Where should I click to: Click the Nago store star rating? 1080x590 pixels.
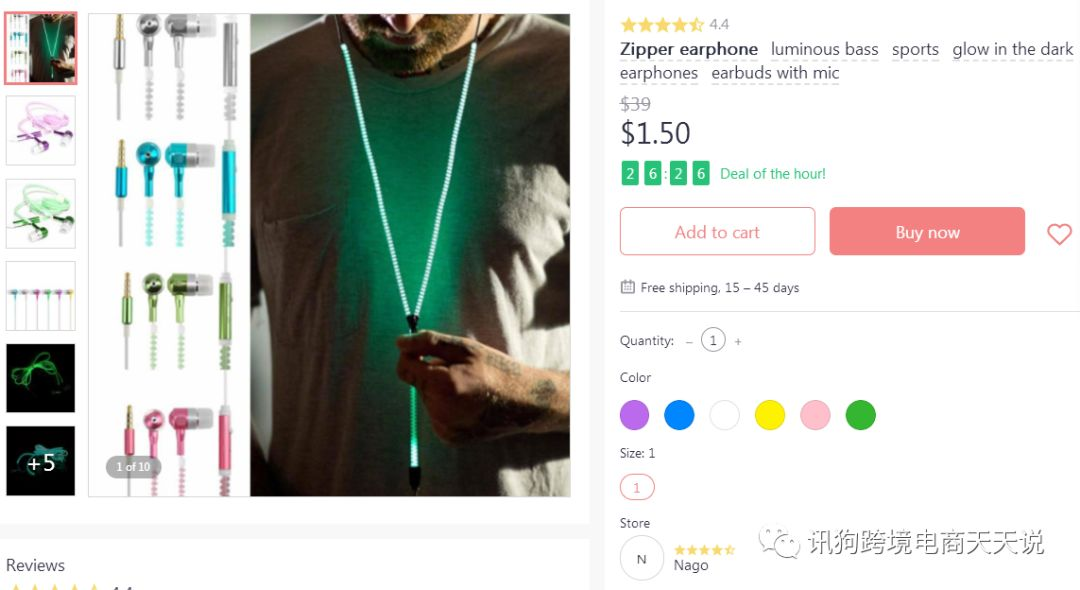click(x=704, y=549)
